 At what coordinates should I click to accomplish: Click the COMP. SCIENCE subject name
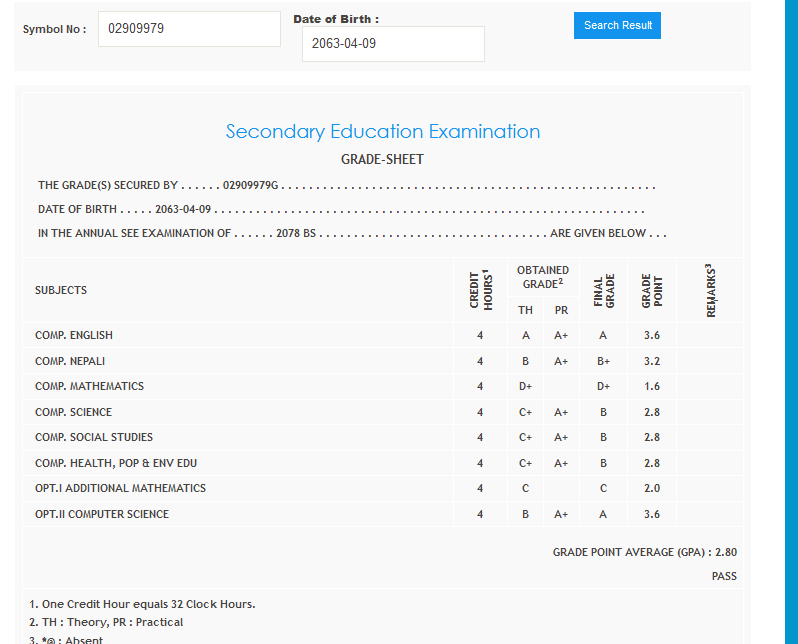[x=73, y=412]
